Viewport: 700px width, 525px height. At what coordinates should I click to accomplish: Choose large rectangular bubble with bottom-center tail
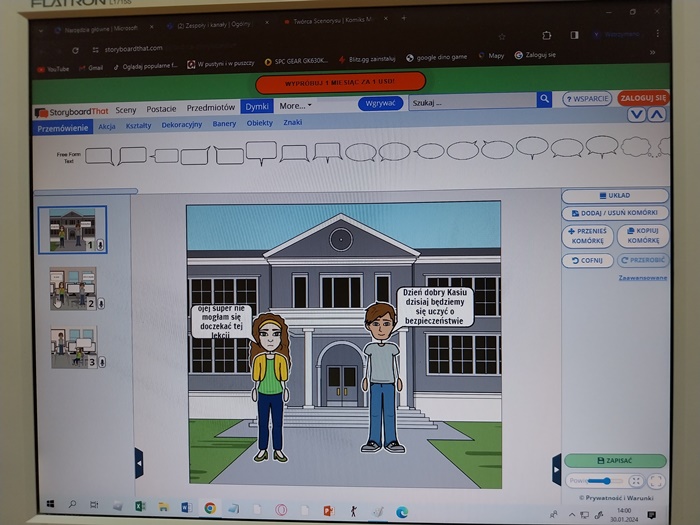point(261,153)
